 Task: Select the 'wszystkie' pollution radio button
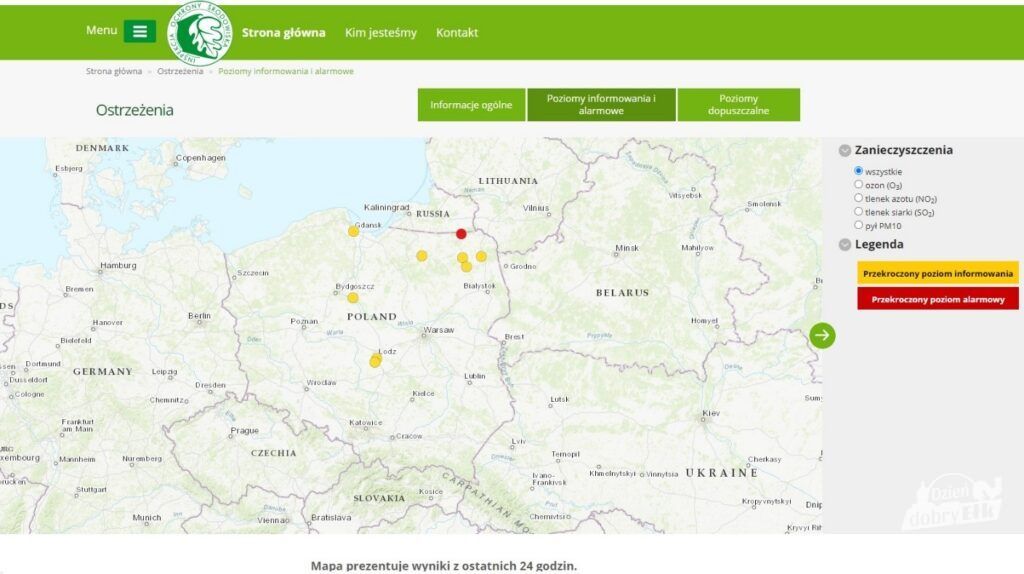tap(858, 171)
